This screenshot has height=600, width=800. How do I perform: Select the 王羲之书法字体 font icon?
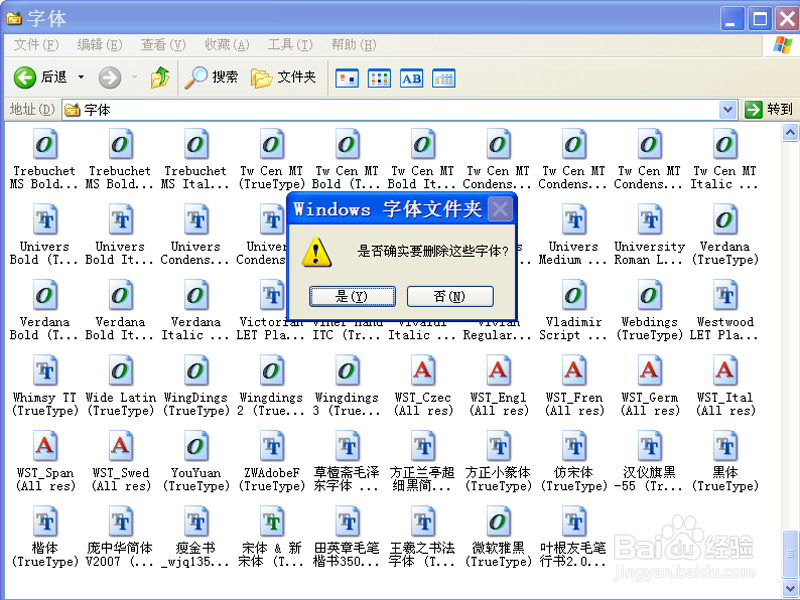pos(423,522)
